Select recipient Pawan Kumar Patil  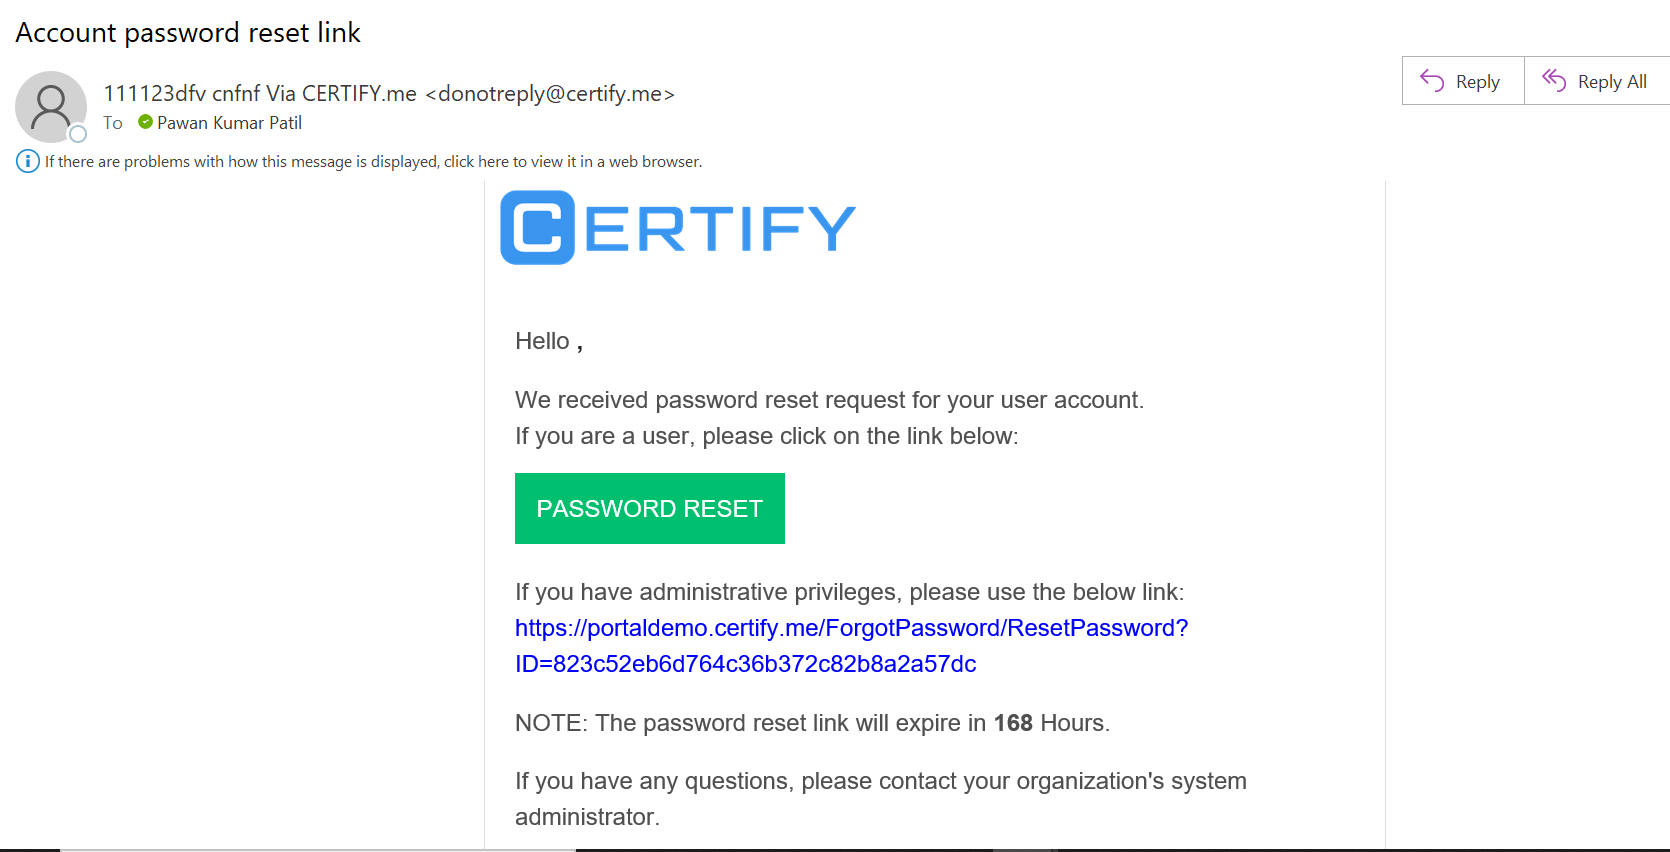pos(229,123)
